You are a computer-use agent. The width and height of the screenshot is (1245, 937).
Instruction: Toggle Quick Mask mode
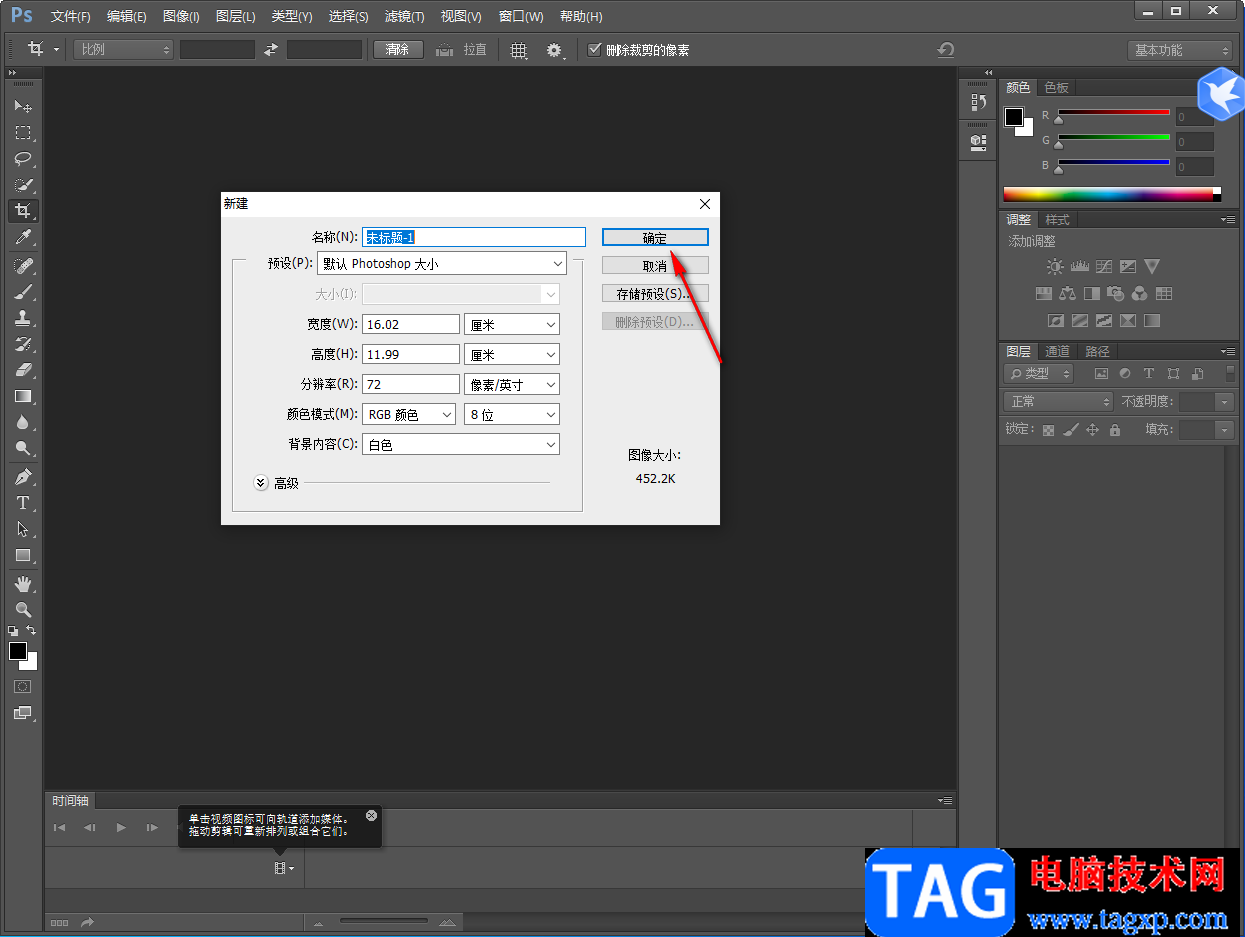pos(23,687)
